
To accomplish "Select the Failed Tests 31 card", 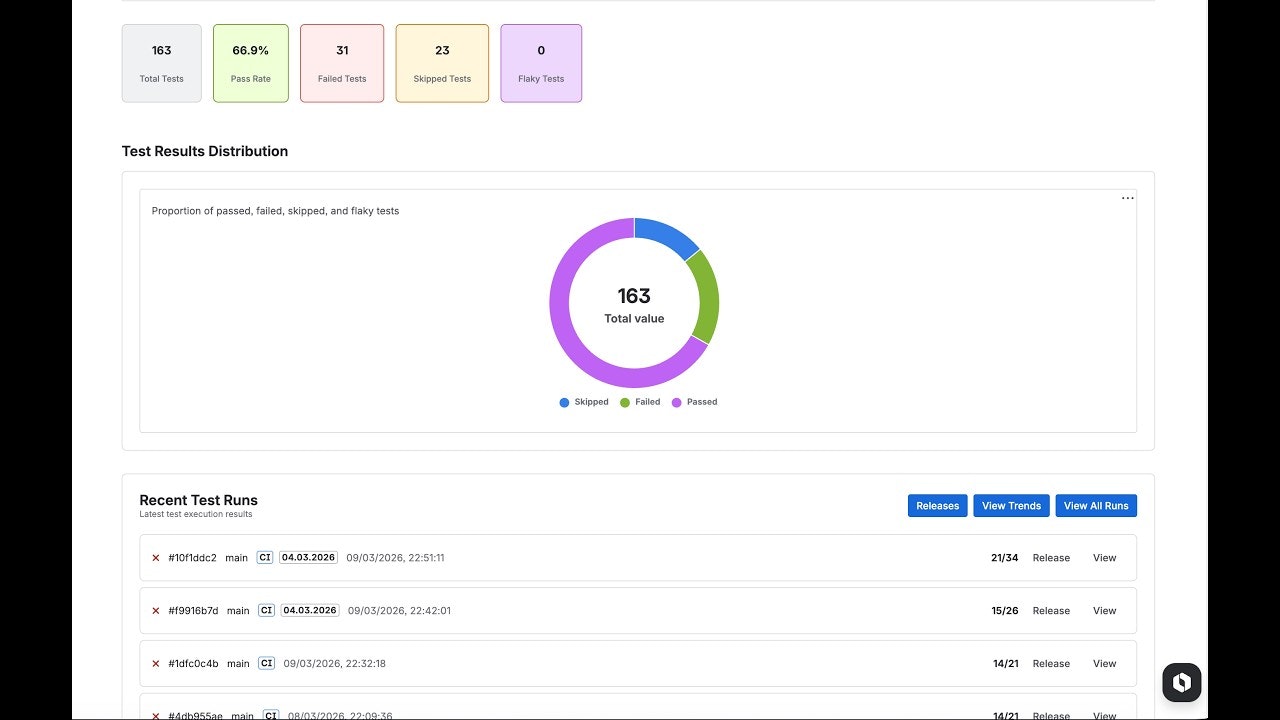I will 342,63.
